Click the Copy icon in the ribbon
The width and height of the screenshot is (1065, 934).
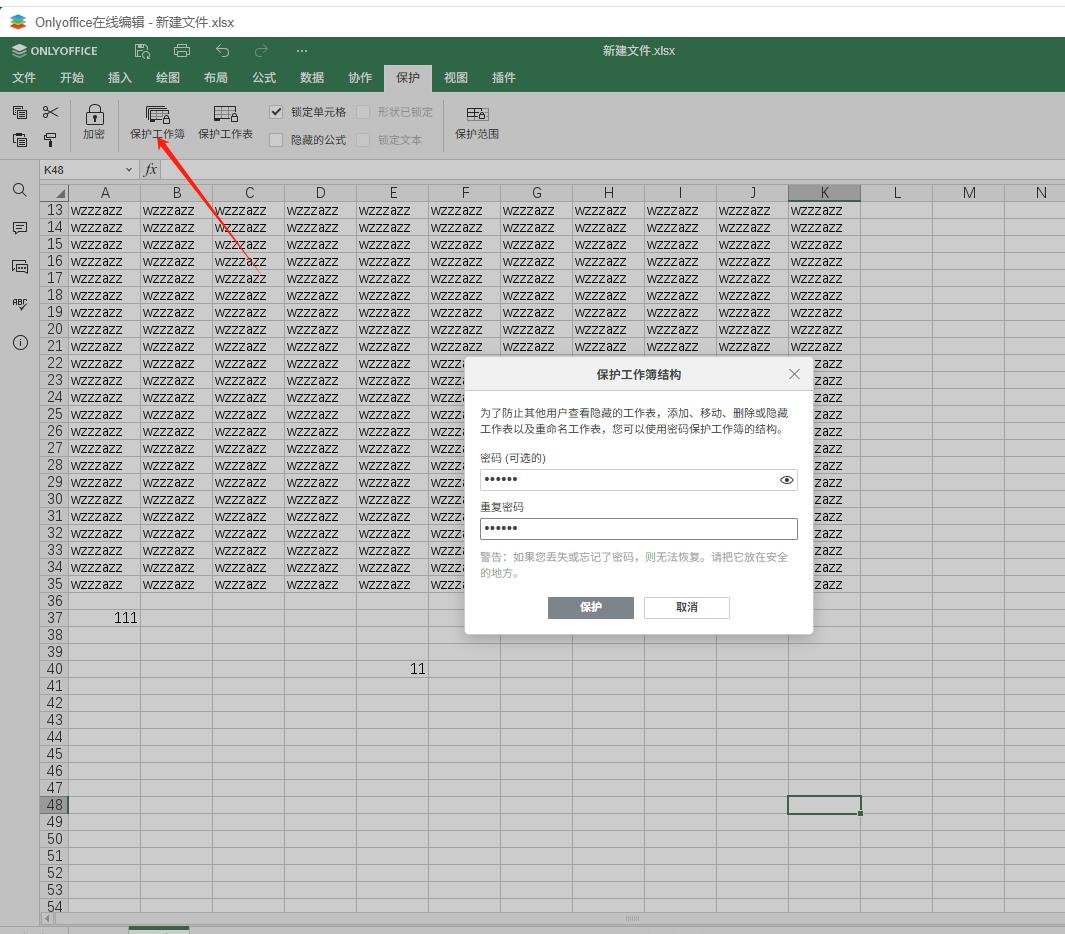20,112
